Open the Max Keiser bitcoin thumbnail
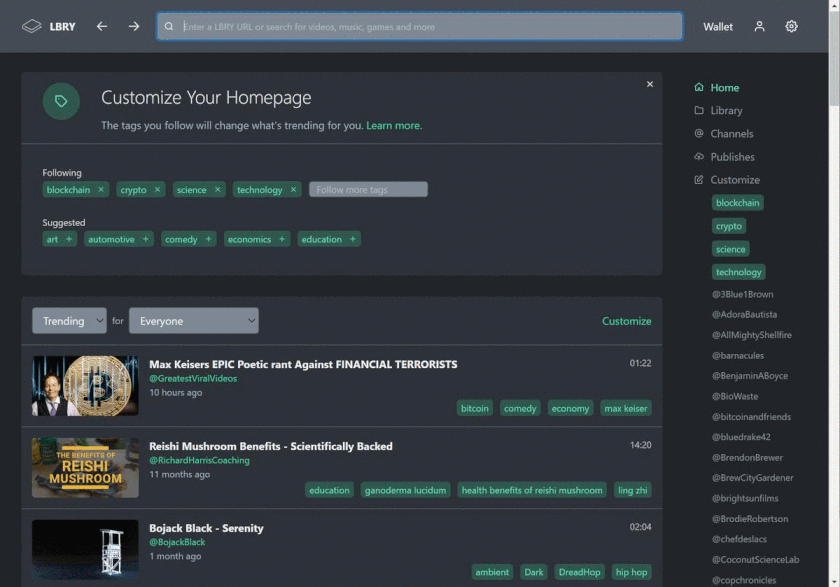840x587 pixels. click(85, 386)
